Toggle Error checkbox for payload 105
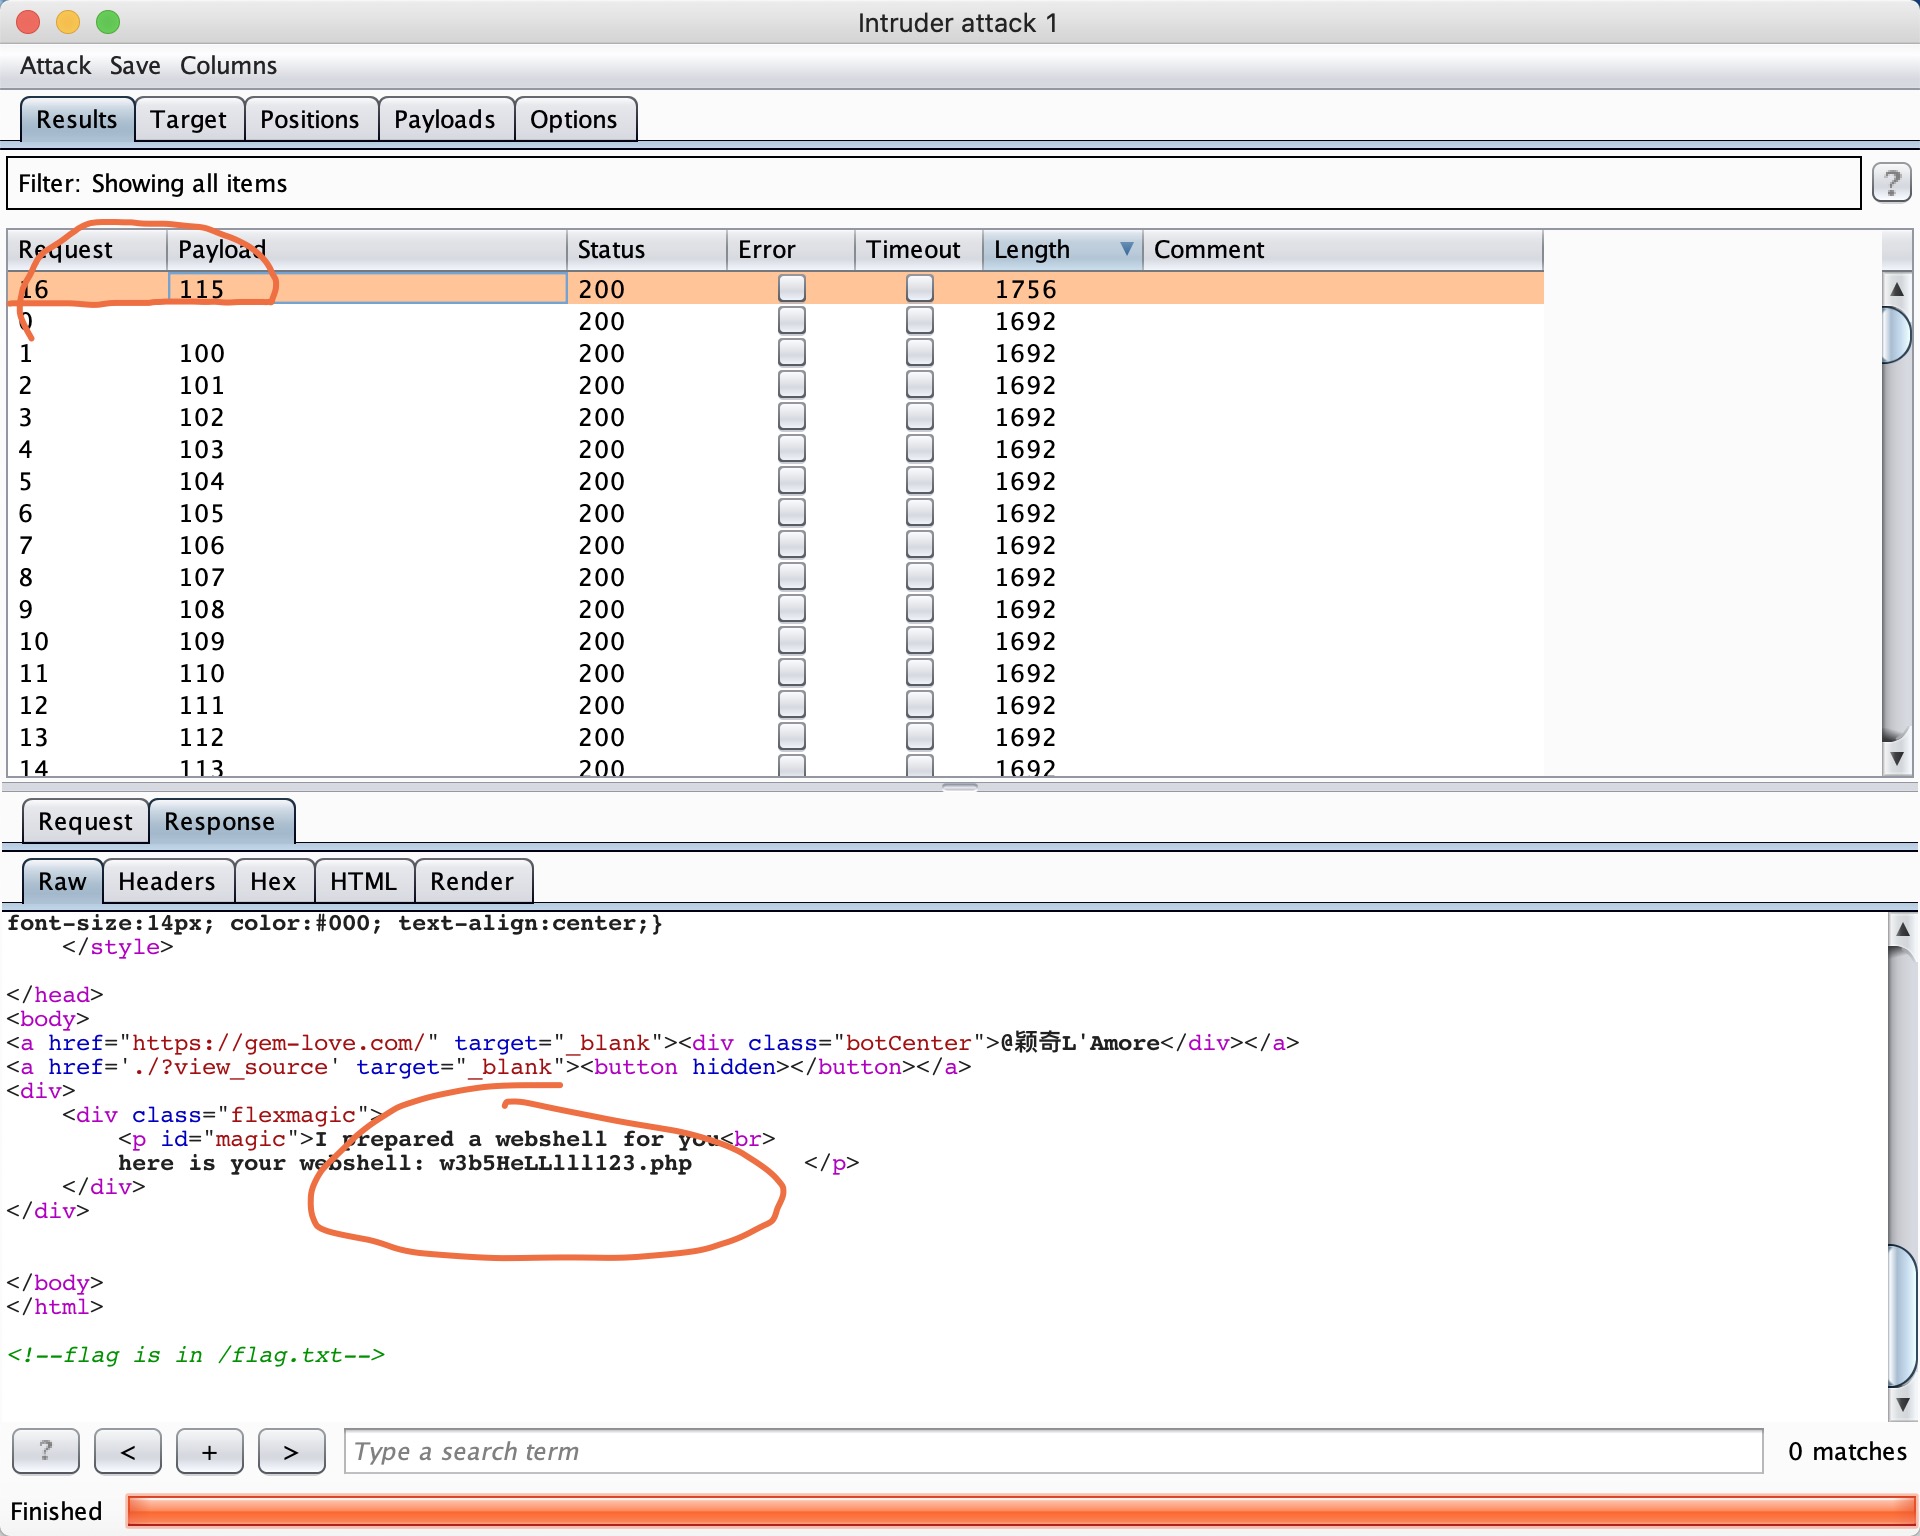 coord(791,513)
